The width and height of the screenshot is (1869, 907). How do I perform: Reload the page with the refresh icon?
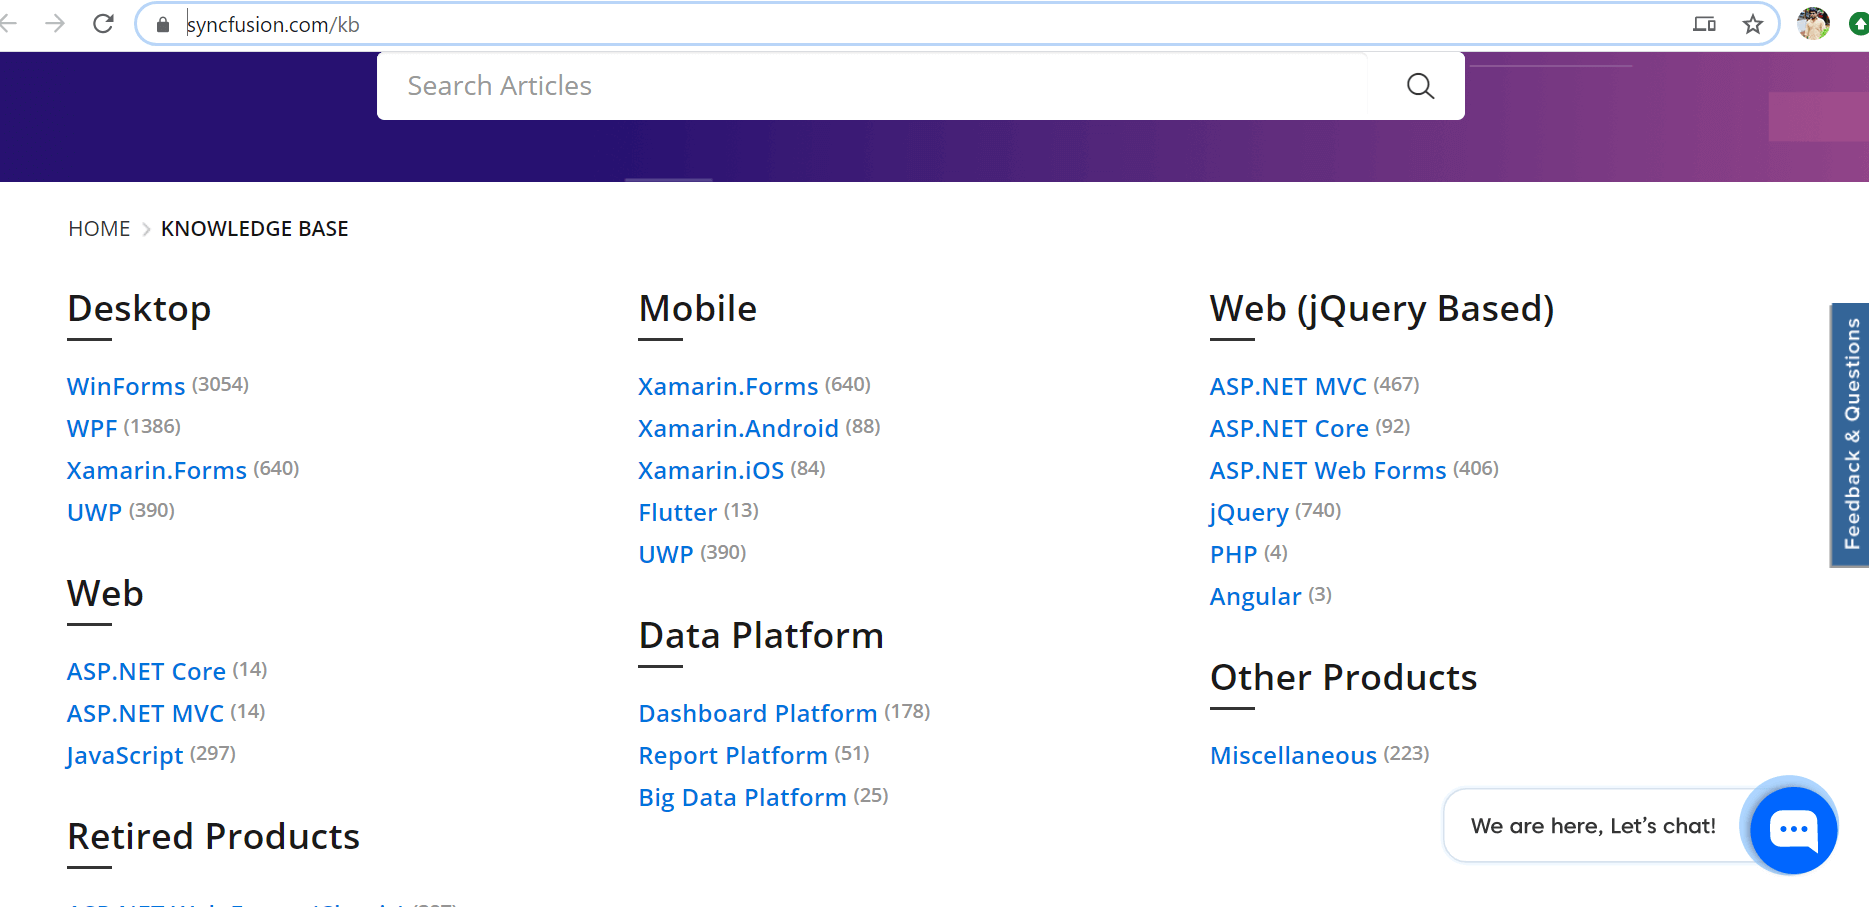click(x=103, y=24)
